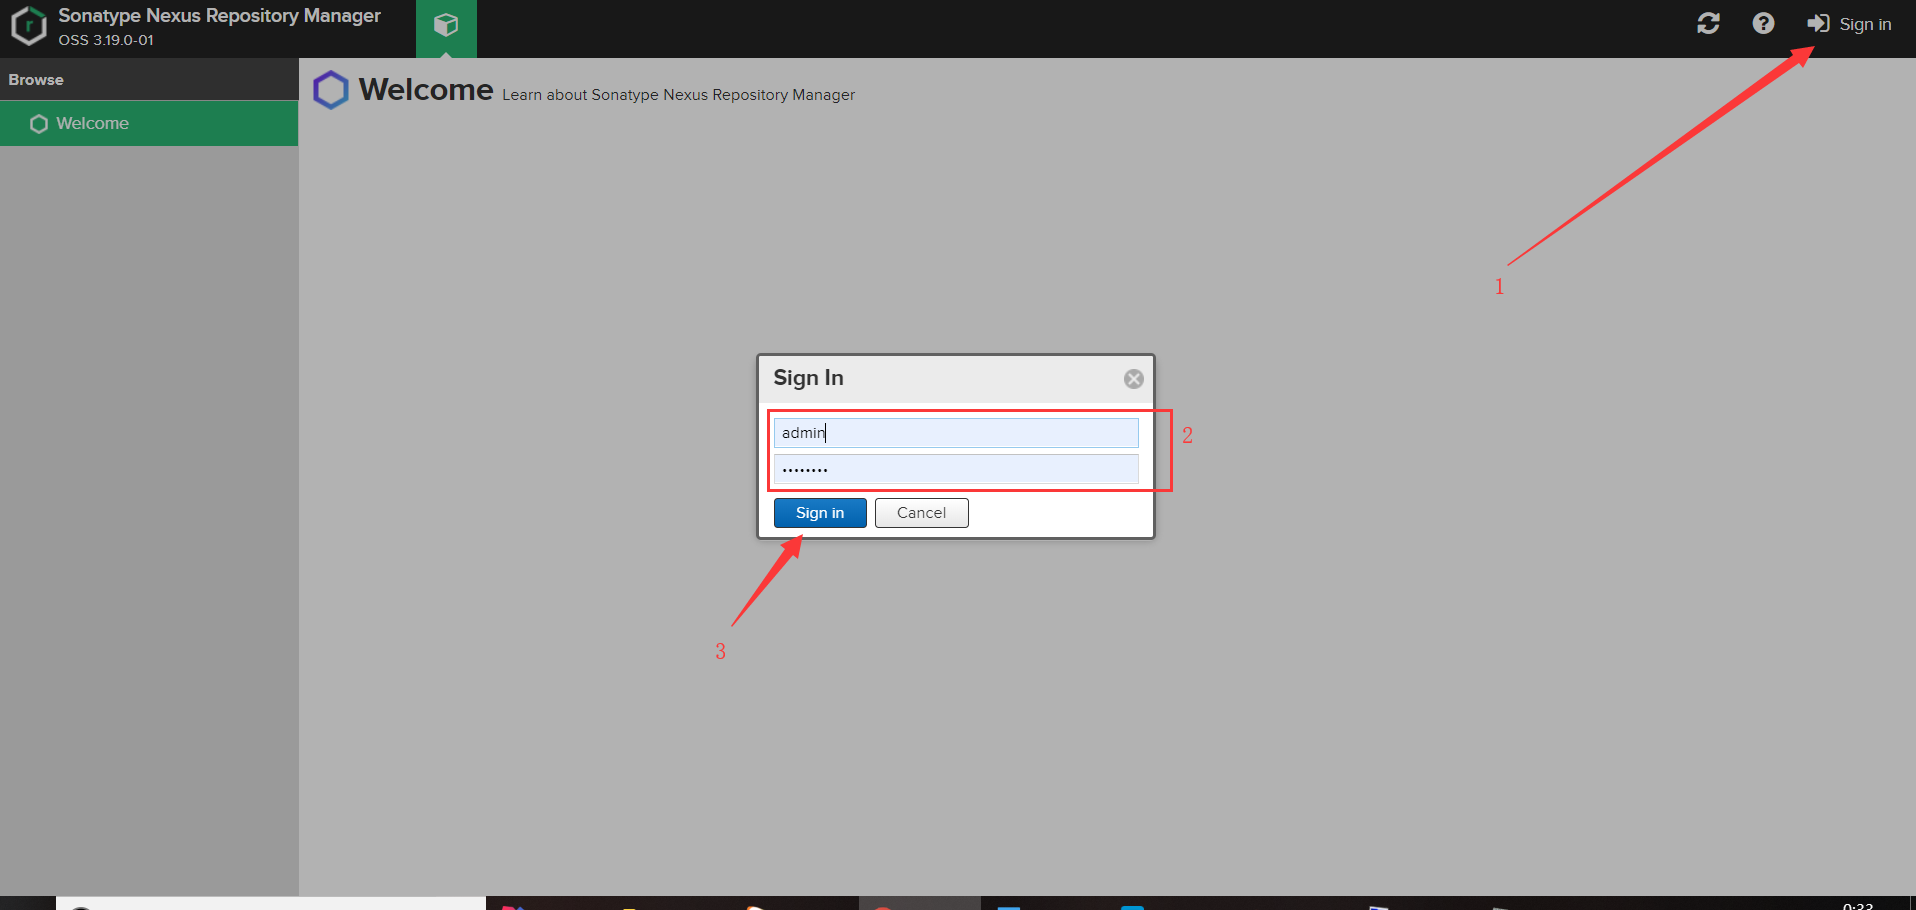Cancel the Sign In dialog
Viewport: 1916px width, 910px height.
pyautogui.click(x=921, y=513)
